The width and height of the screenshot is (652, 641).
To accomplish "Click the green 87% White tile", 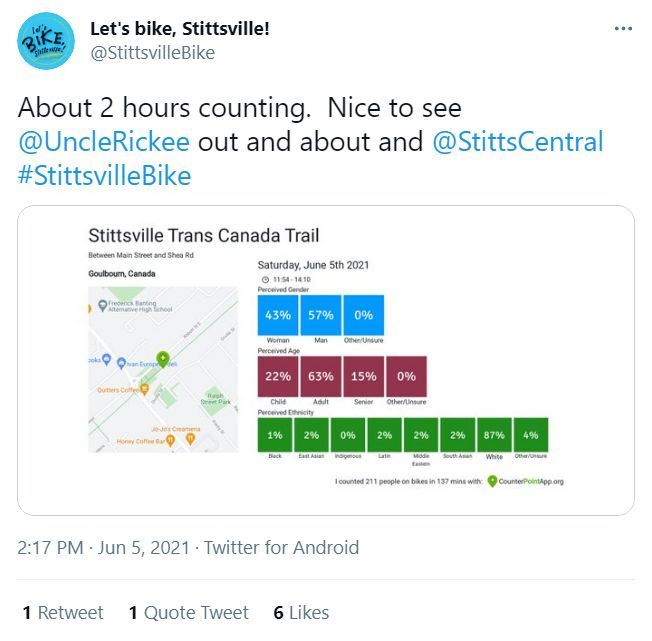I will (494, 435).
